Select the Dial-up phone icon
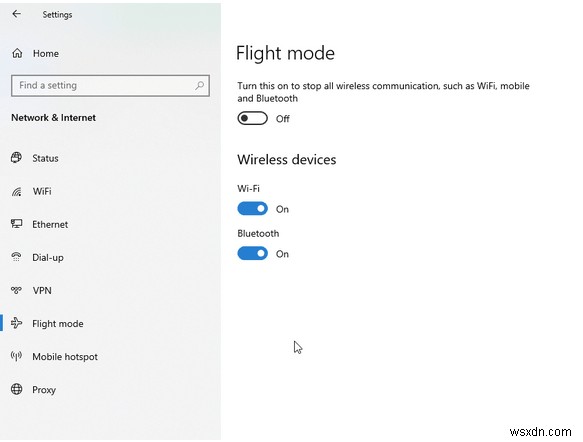Screen dimensions: 583x442 16,257
